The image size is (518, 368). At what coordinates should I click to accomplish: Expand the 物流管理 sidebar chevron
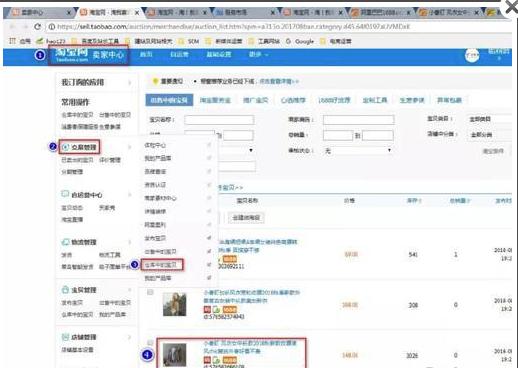click(x=130, y=242)
